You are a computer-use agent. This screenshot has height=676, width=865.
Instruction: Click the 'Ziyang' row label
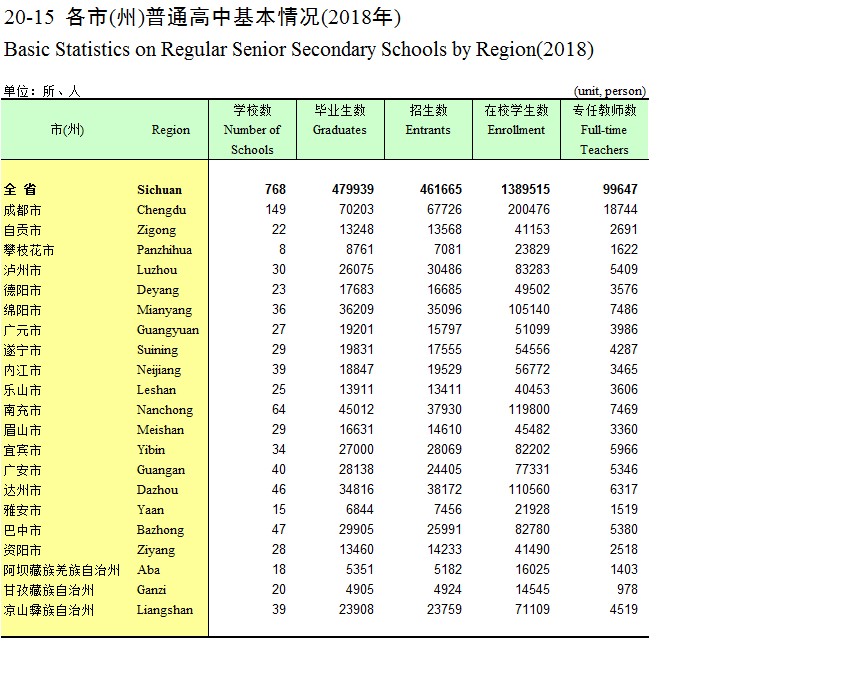click(156, 550)
